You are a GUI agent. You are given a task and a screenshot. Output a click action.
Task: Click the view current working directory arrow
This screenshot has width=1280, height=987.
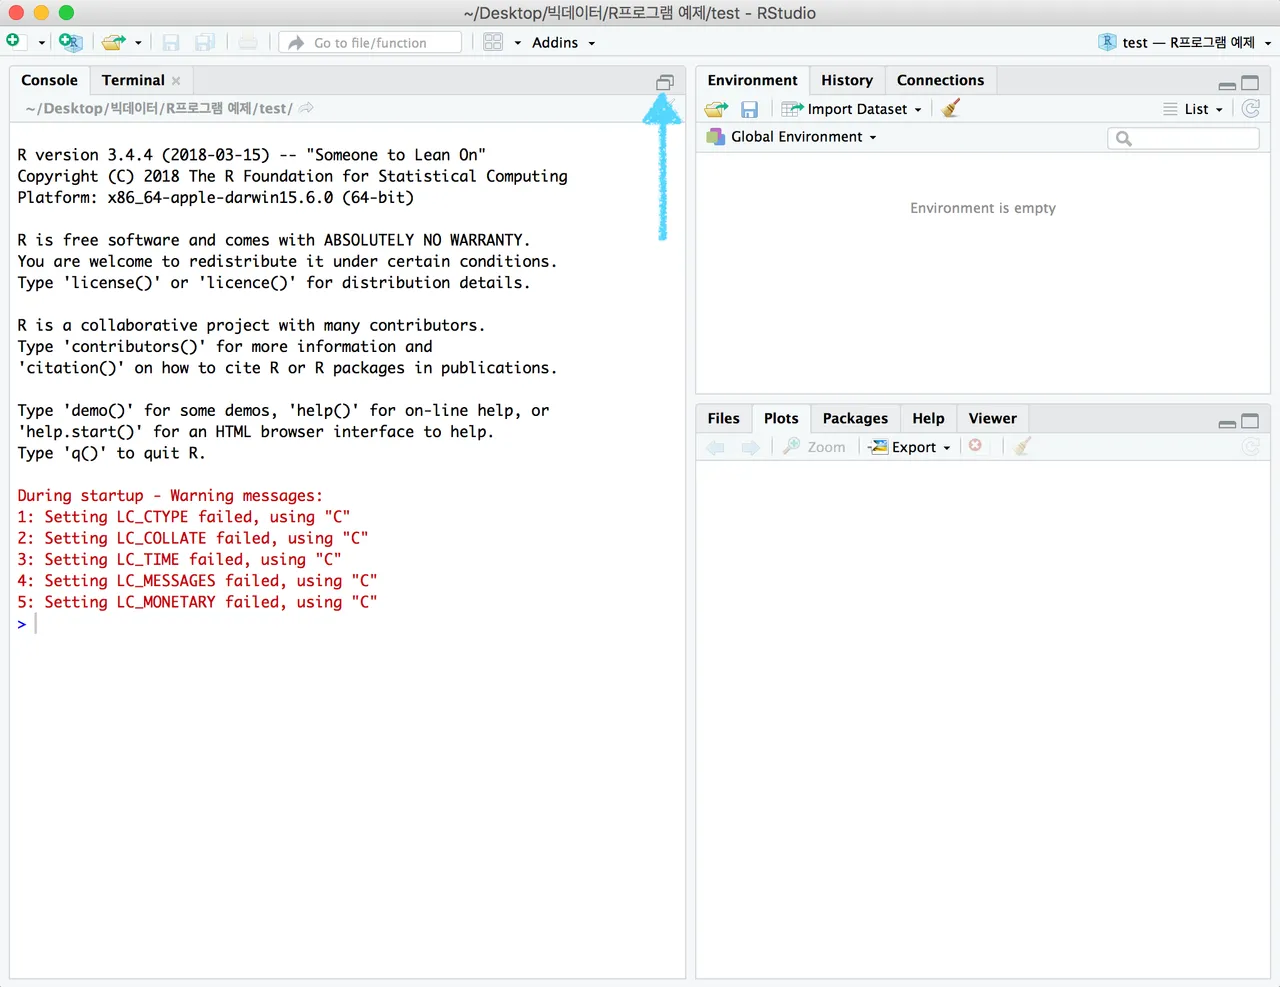(x=306, y=108)
